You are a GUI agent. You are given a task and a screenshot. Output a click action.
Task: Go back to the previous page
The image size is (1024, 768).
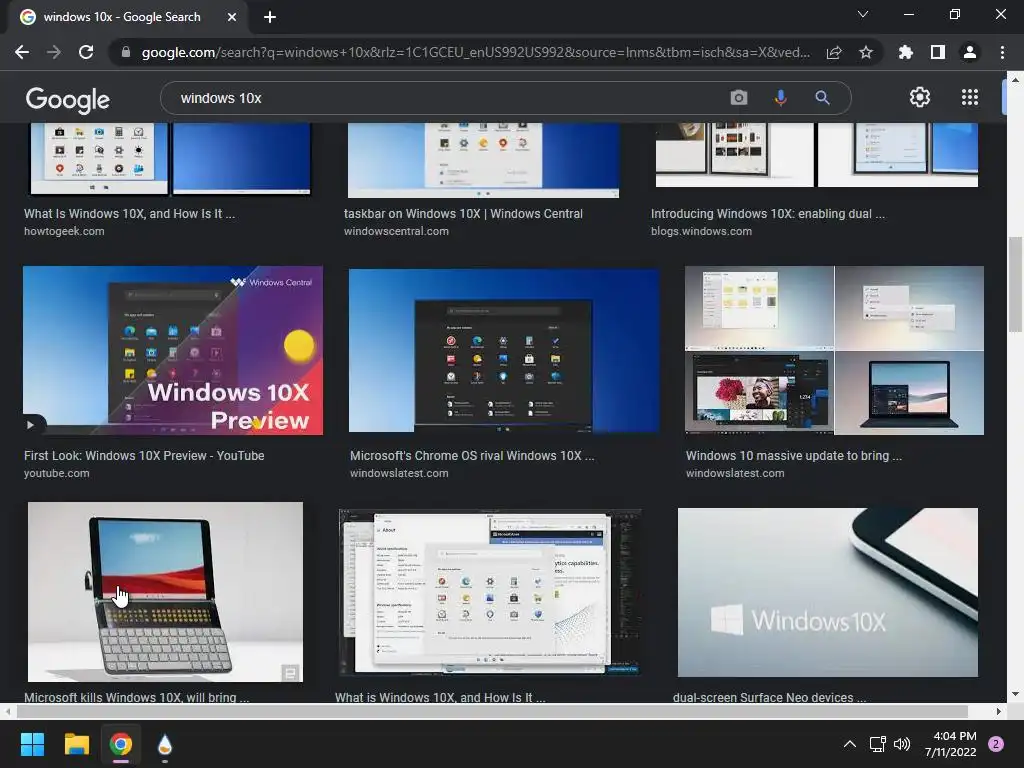[x=22, y=52]
